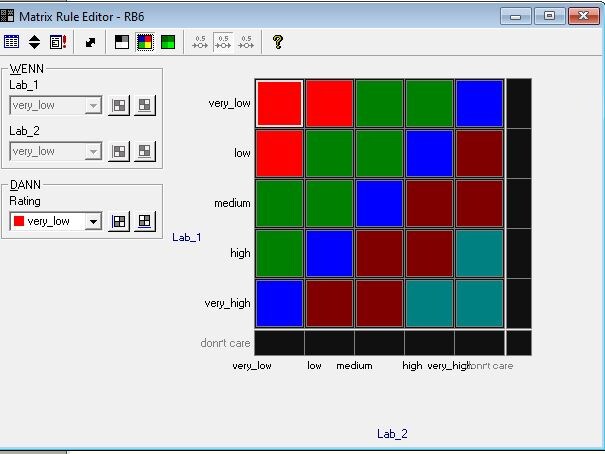
Task: Click the don't care row label
Action: [225, 343]
